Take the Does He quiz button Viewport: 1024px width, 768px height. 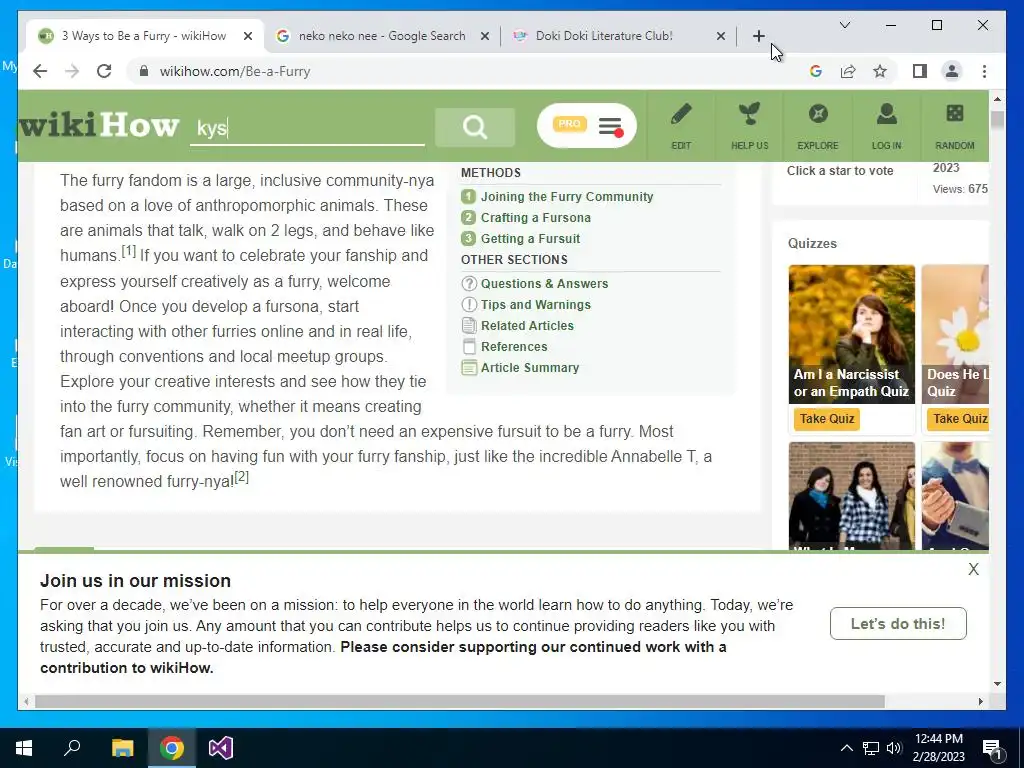pos(958,419)
